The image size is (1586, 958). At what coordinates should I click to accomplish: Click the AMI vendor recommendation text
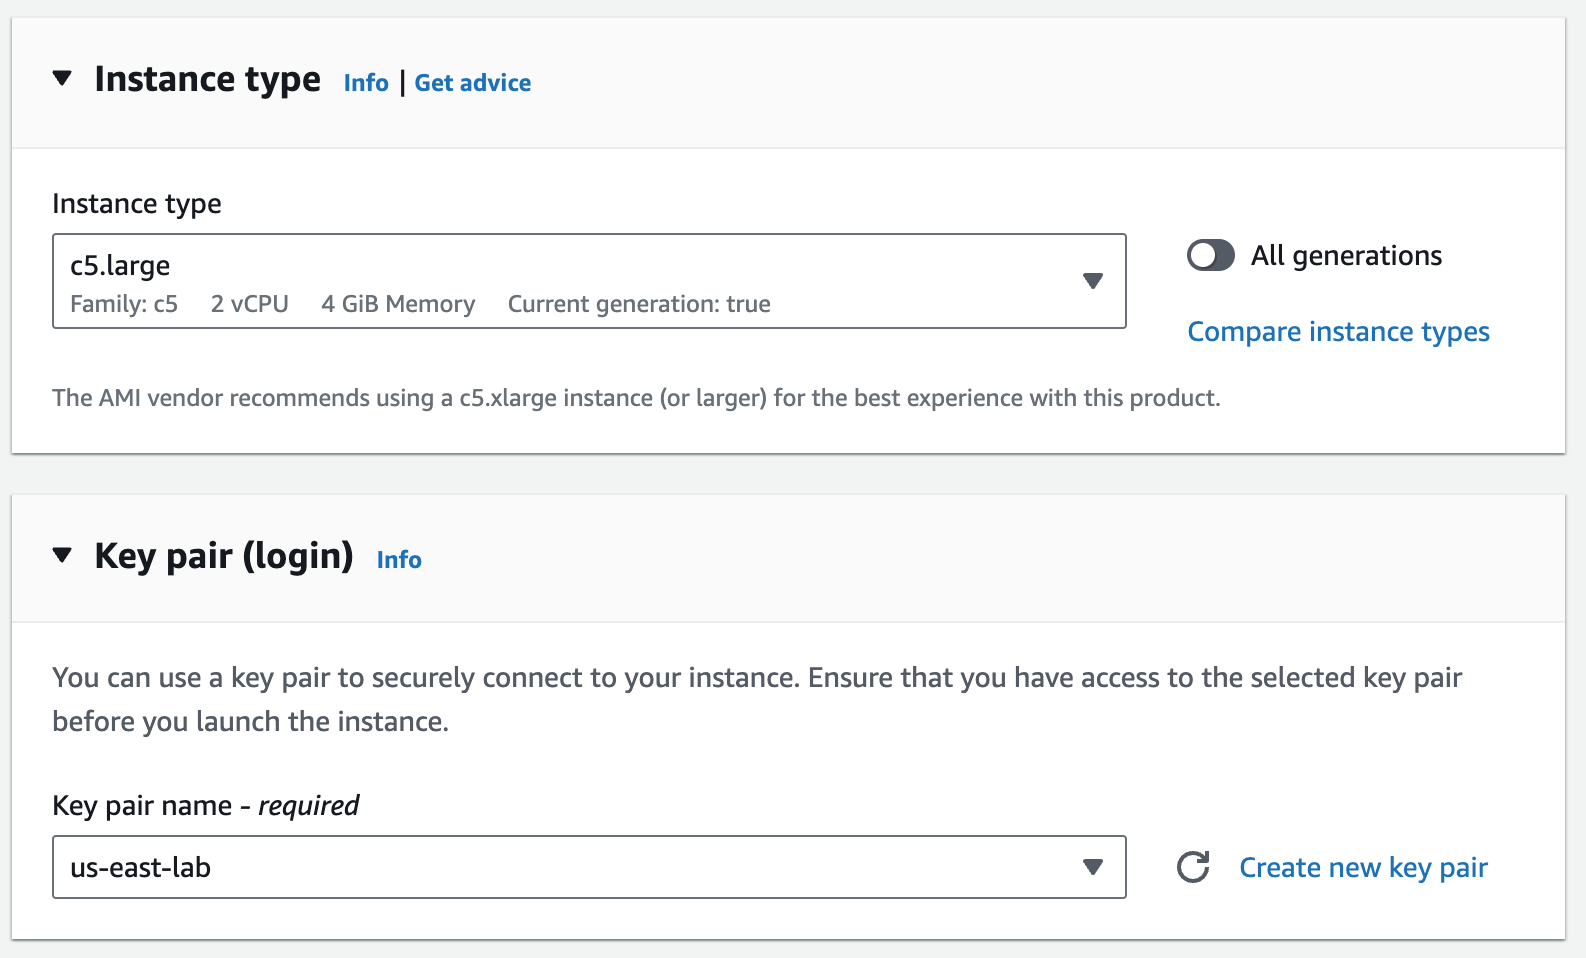[636, 398]
